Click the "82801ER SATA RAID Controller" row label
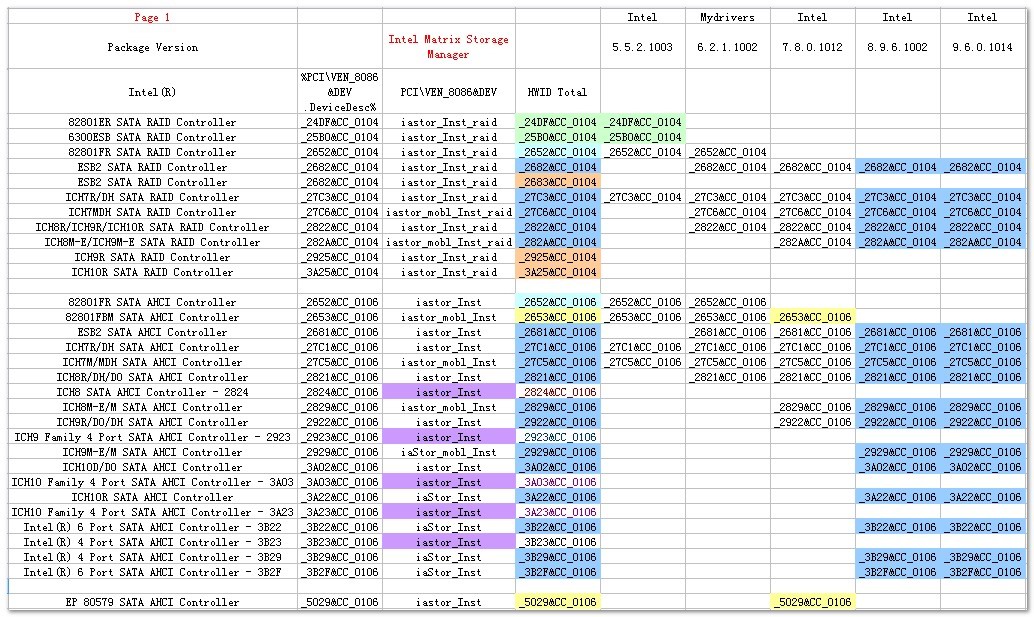 153,122
